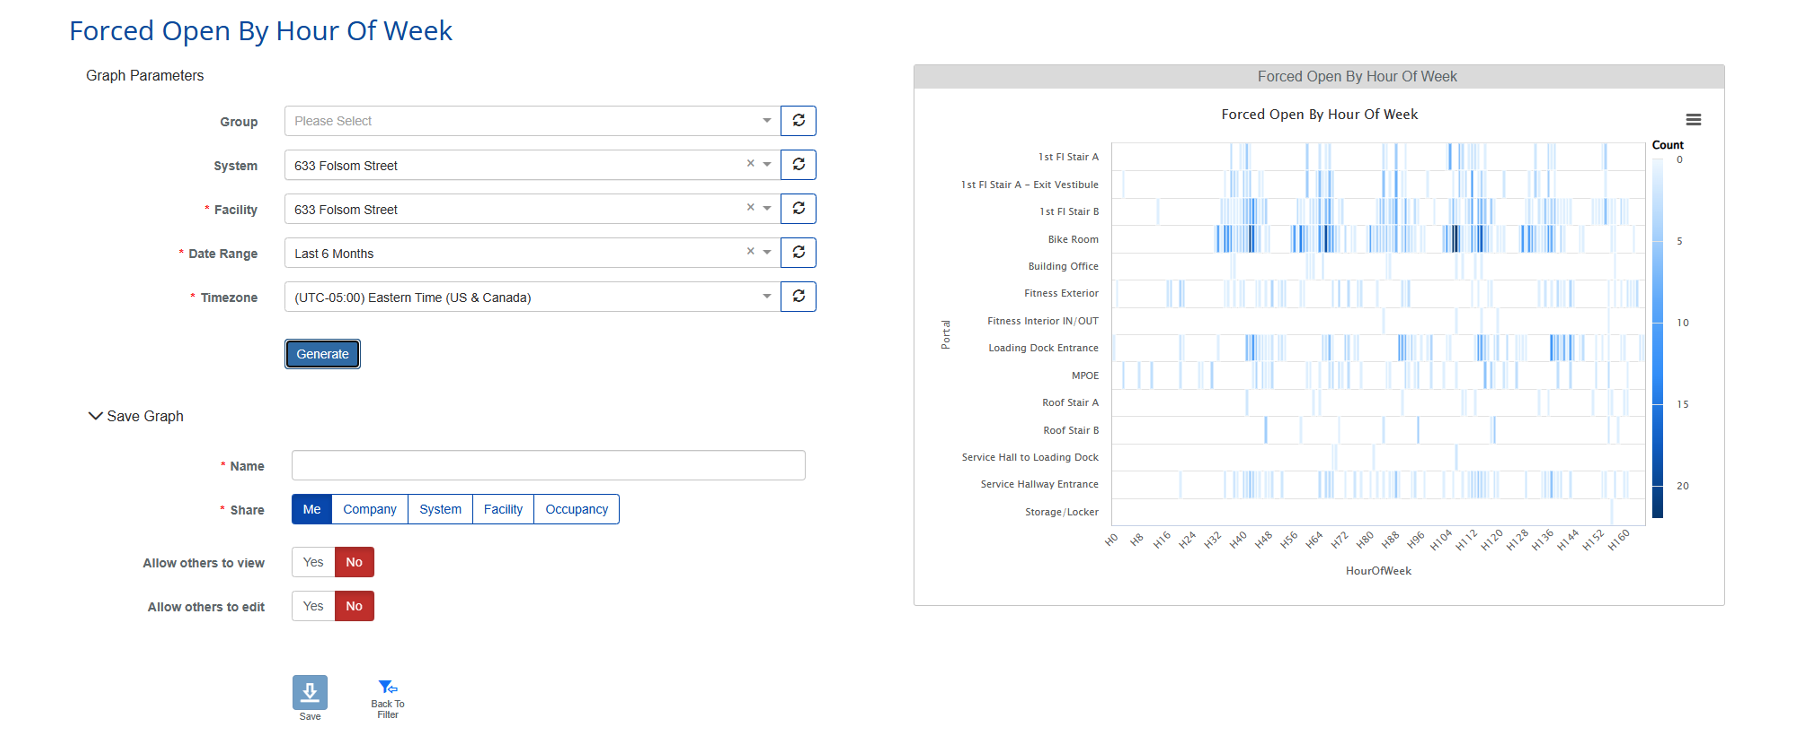Image resolution: width=1812 pixels, height=754 pixels.
Task: Click the Count color gradient legend
Action: tap(1657, 338)
